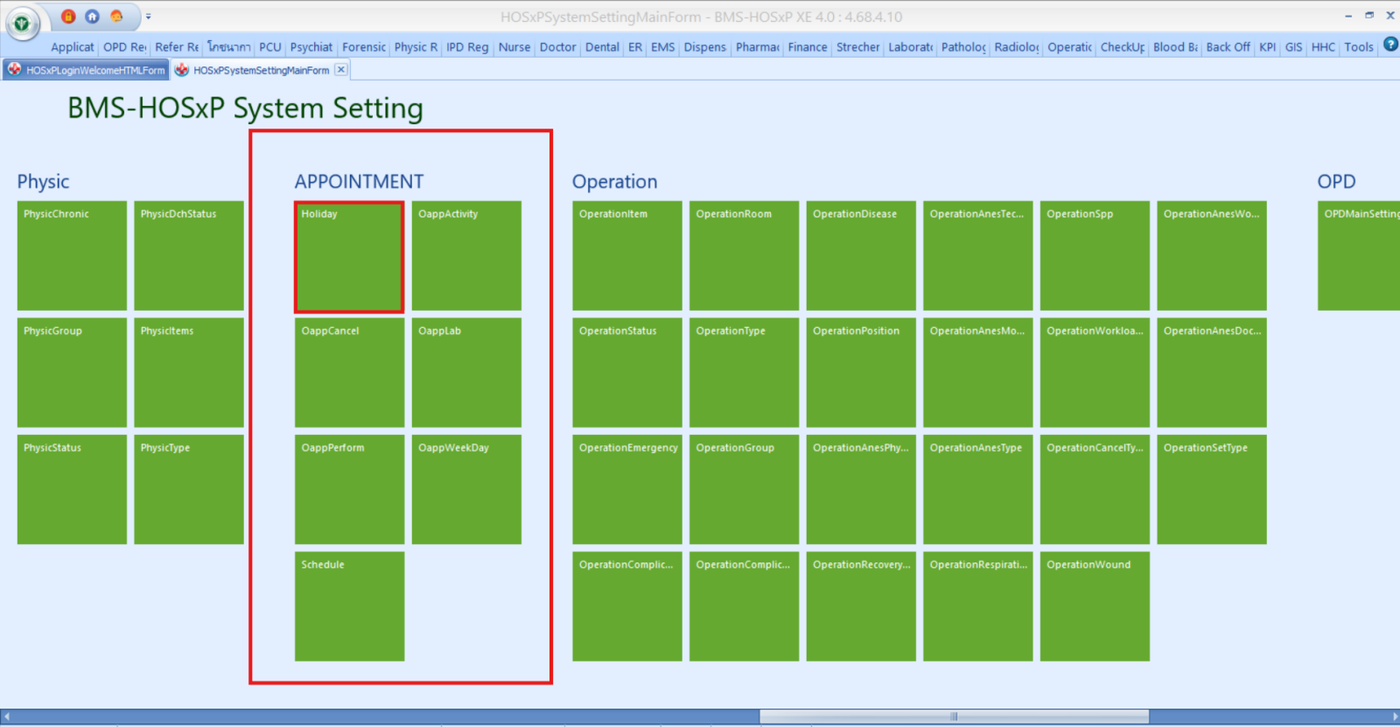
Task: Open the ER menu
Action: [635, 47]
